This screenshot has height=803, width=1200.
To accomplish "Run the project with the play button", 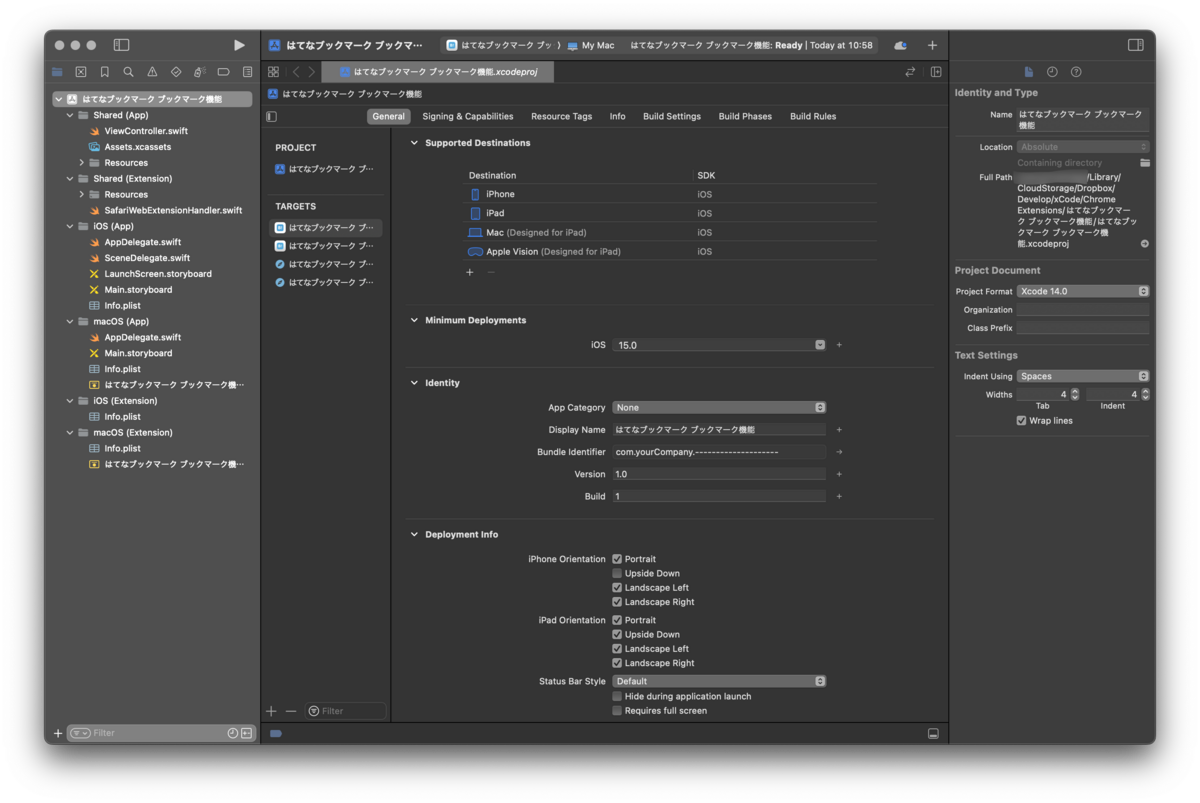I will point(238,45).
